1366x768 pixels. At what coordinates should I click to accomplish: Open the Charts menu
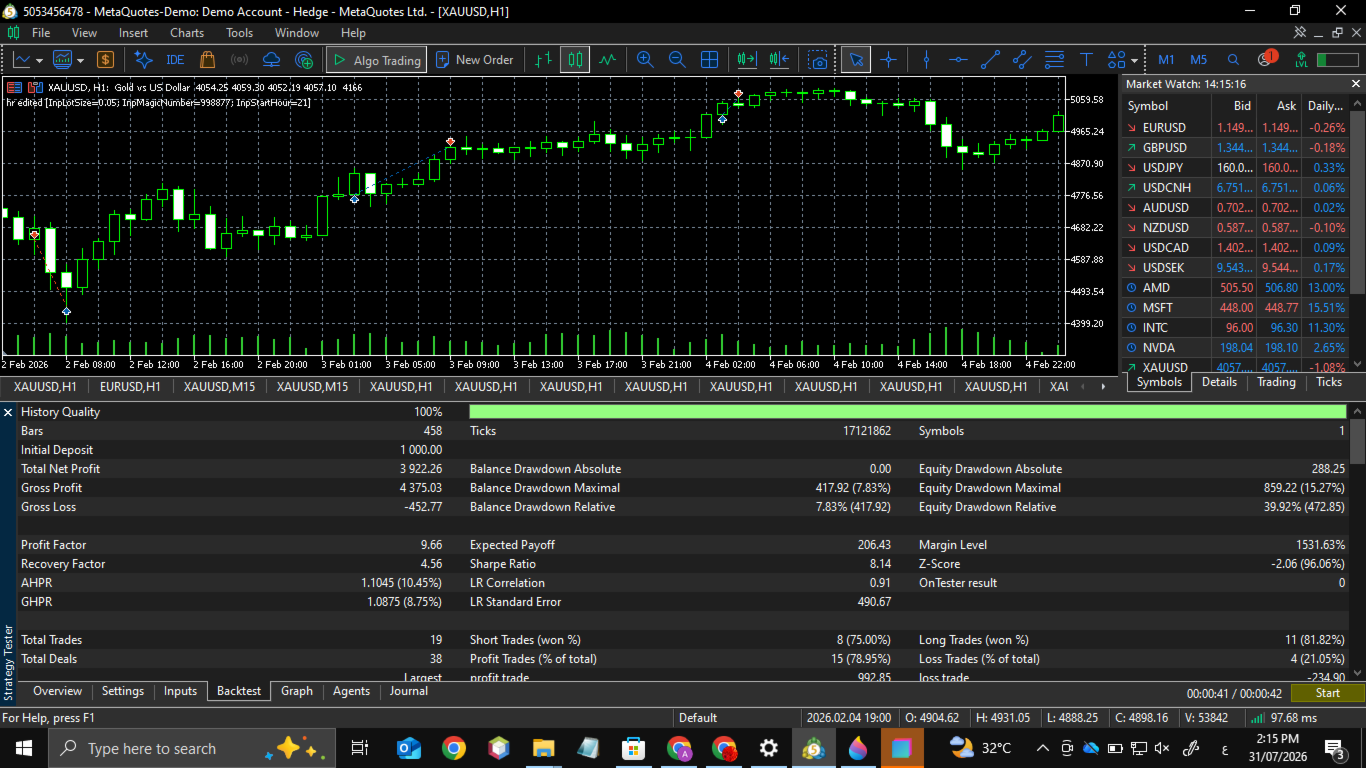(x=187, y=33)
